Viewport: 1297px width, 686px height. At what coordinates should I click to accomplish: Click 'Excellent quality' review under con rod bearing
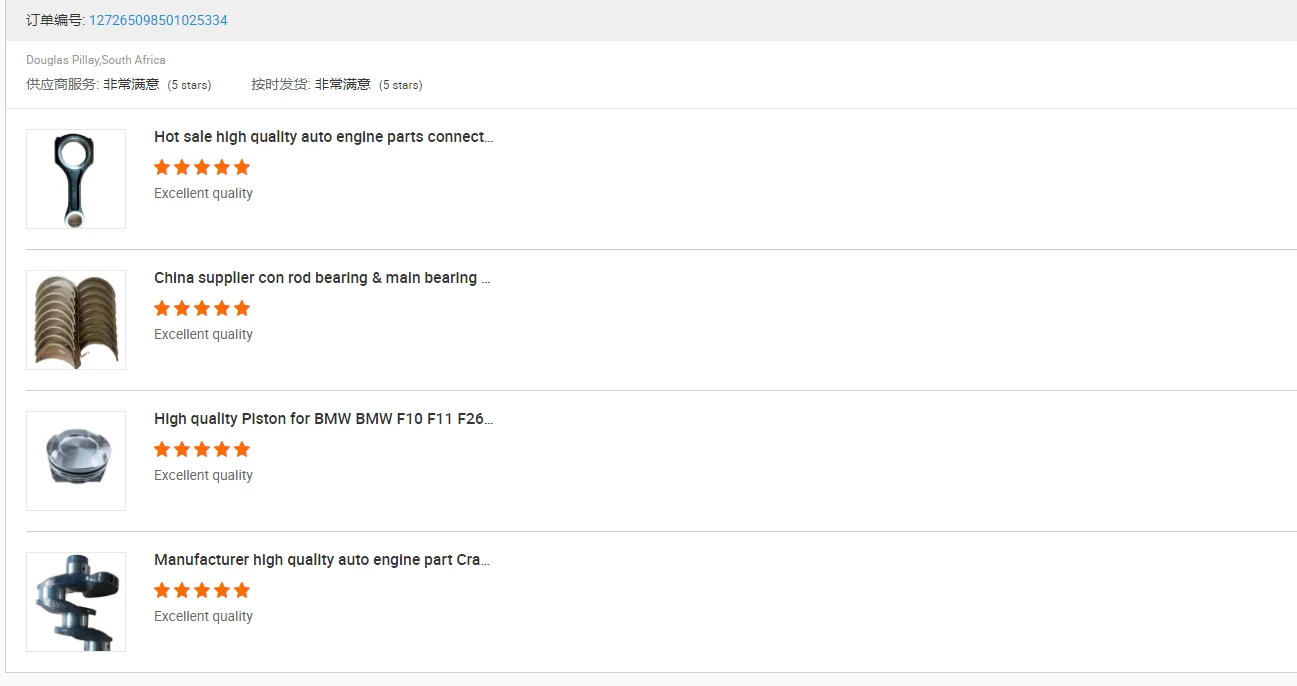pyautogui.click(x=203, y=334)
